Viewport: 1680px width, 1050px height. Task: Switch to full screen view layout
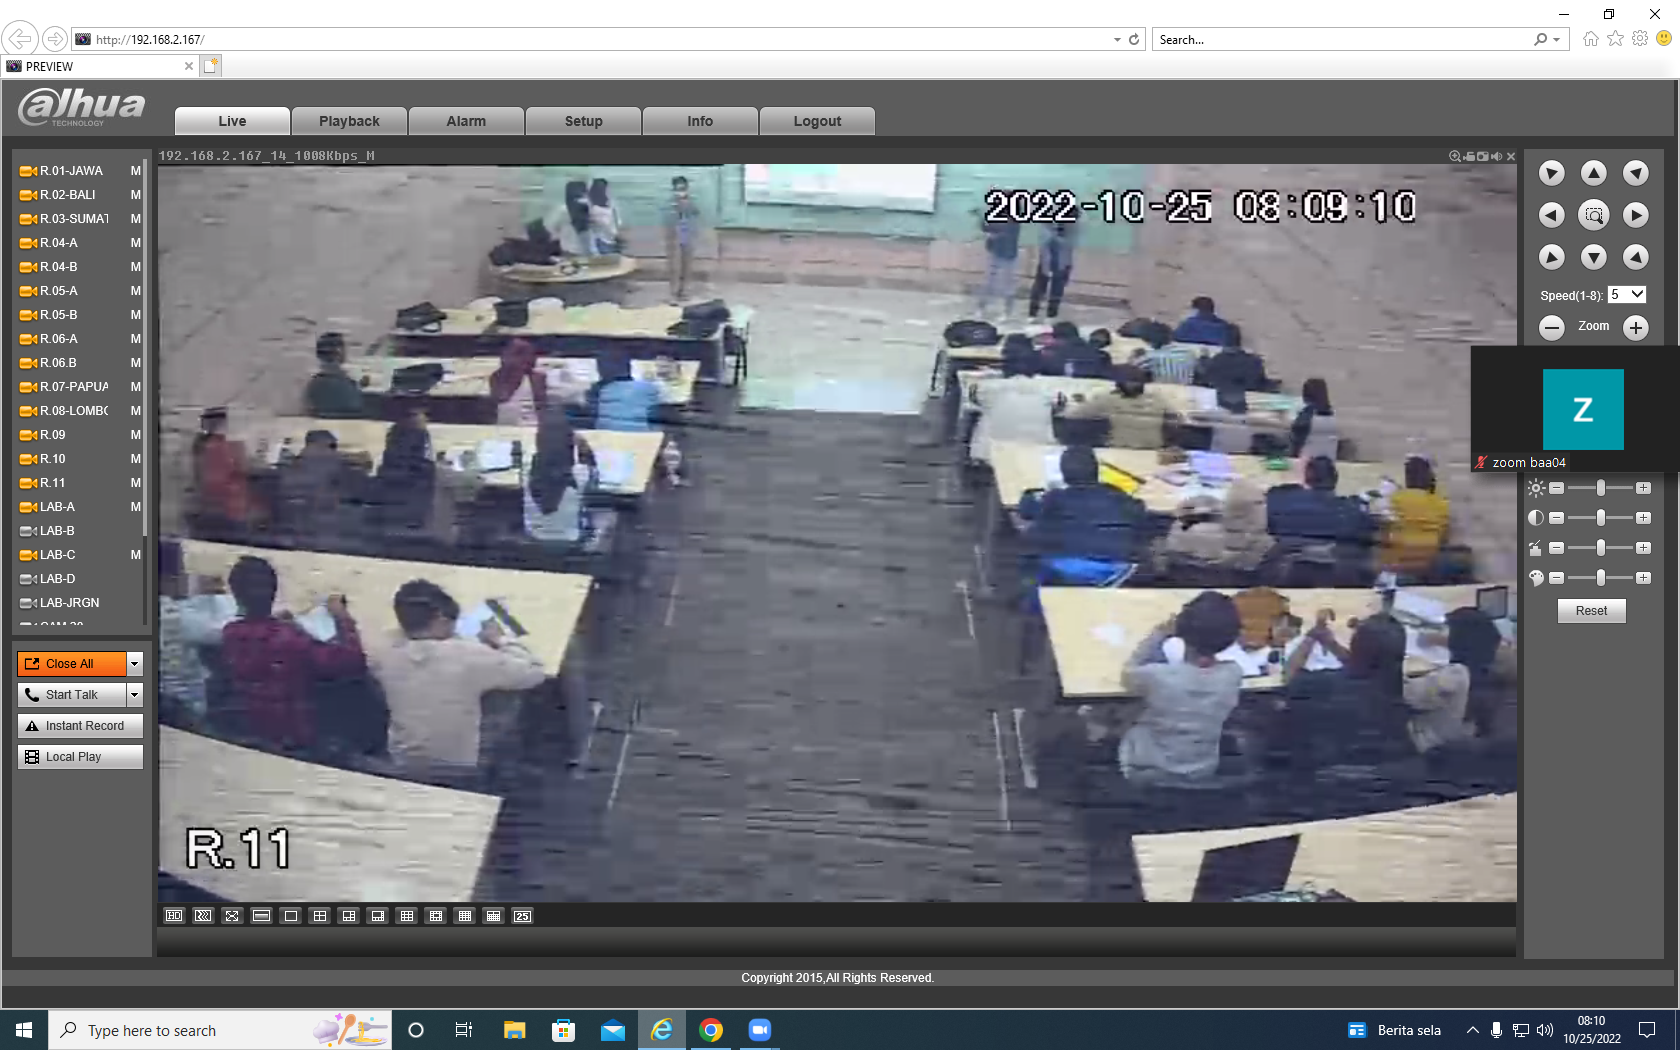pos(232,916)
